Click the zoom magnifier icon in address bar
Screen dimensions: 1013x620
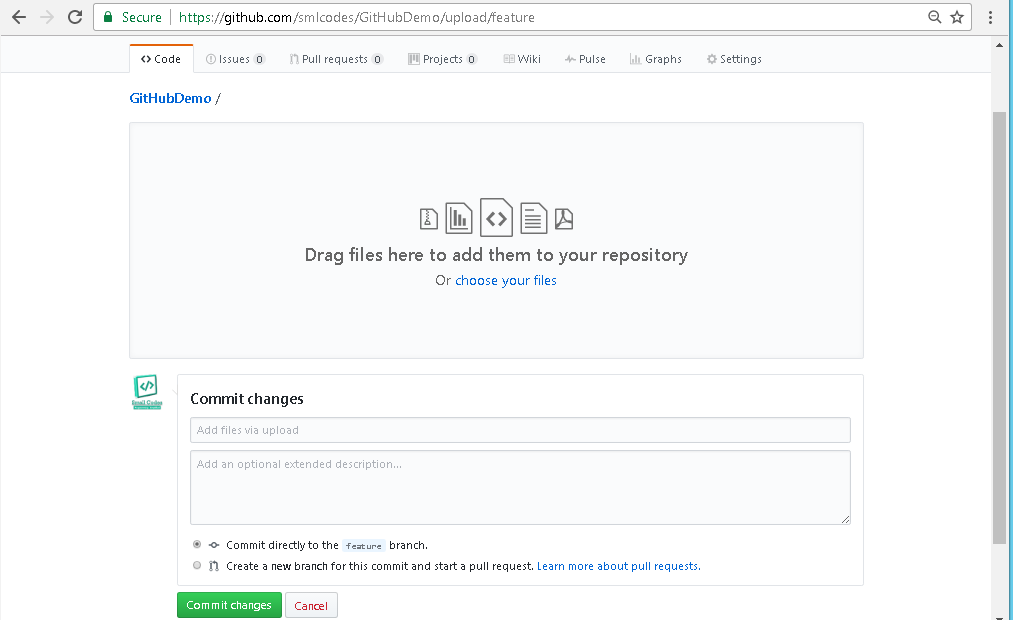(935, 17)
